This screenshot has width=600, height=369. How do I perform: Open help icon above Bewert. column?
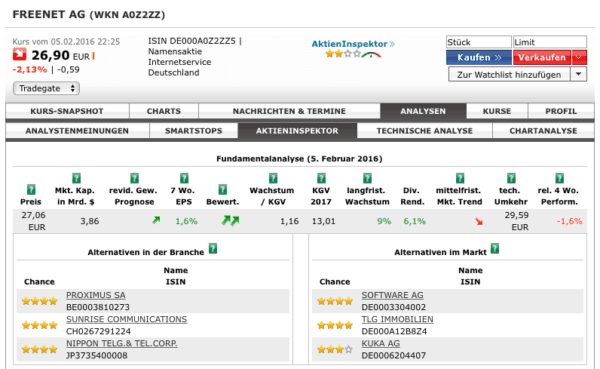[222, 189]
